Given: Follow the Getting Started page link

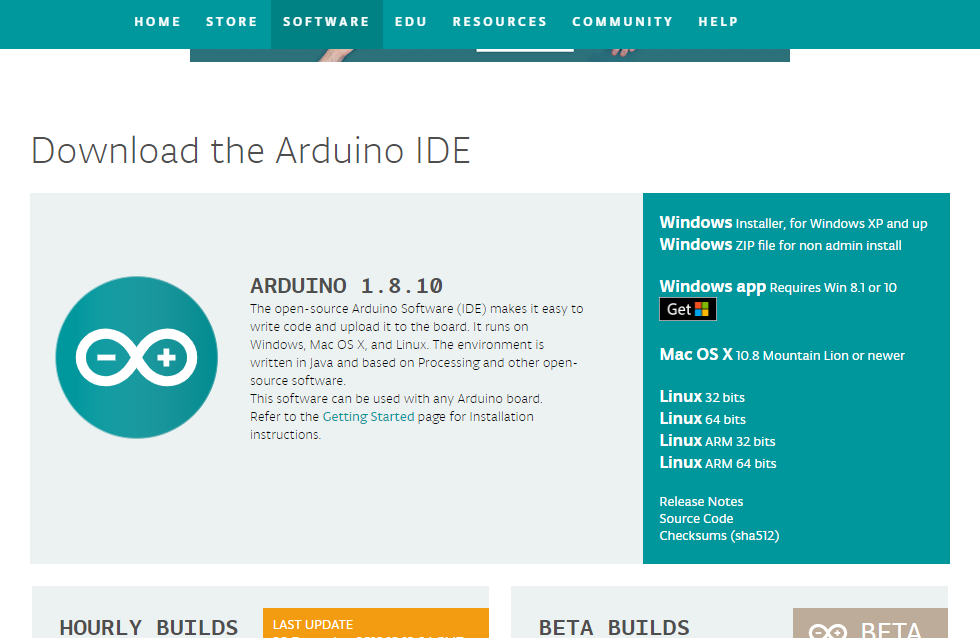Looking at the screenshot, I should tap(368, 417).
